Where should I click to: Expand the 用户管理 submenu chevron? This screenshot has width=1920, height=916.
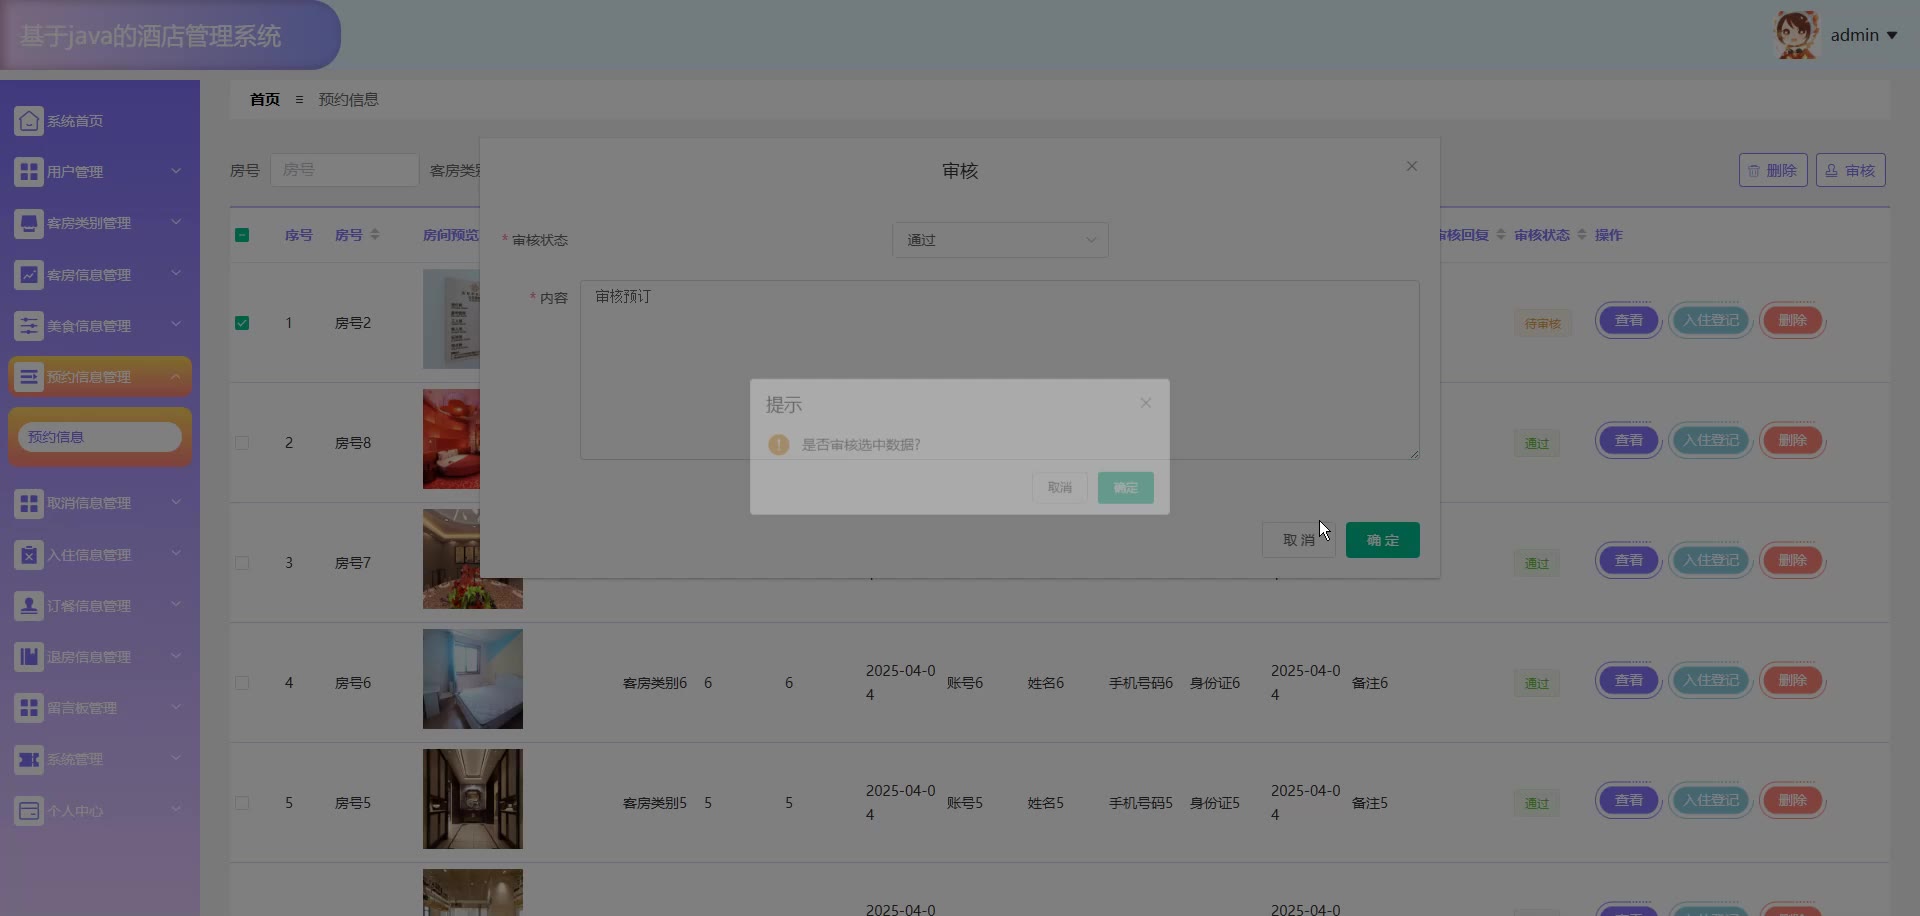(176, 171)
